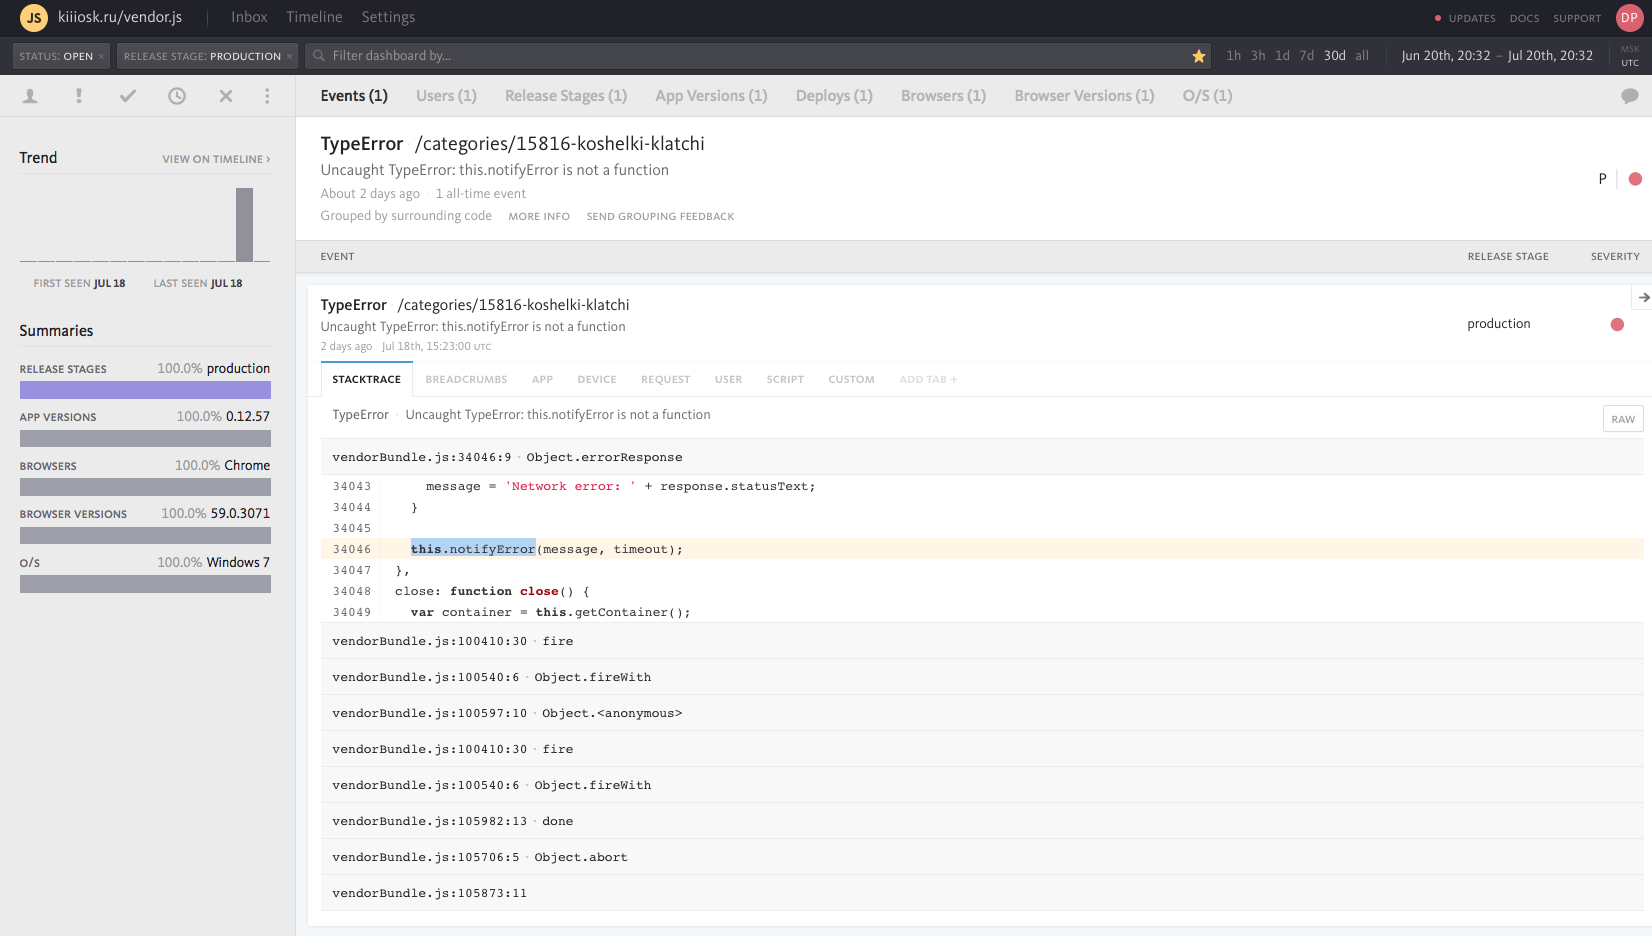1652x936 pixels.
Task: Click the RAW stacktrace button
Action: [x=1623, y=419]
